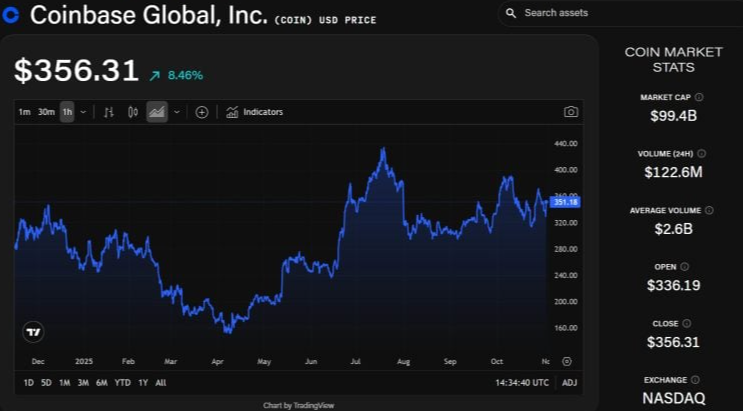This screenshot has width=743, height=411.
Task: Click the Average Volume info icon
Action: tap(709, 211)
